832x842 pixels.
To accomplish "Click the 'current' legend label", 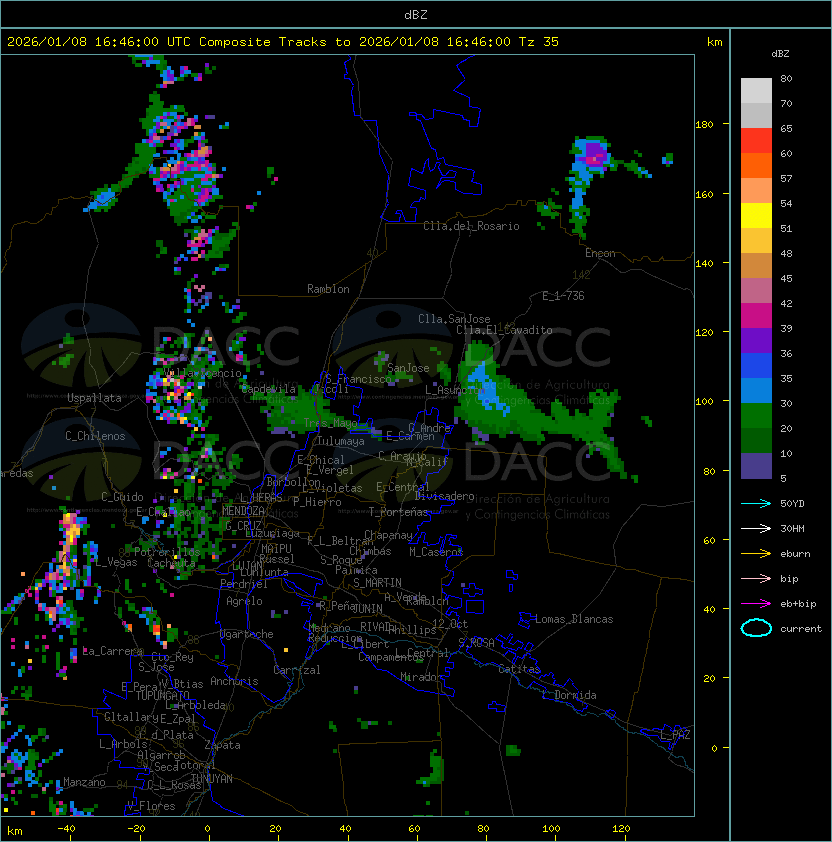I will 801,628.
